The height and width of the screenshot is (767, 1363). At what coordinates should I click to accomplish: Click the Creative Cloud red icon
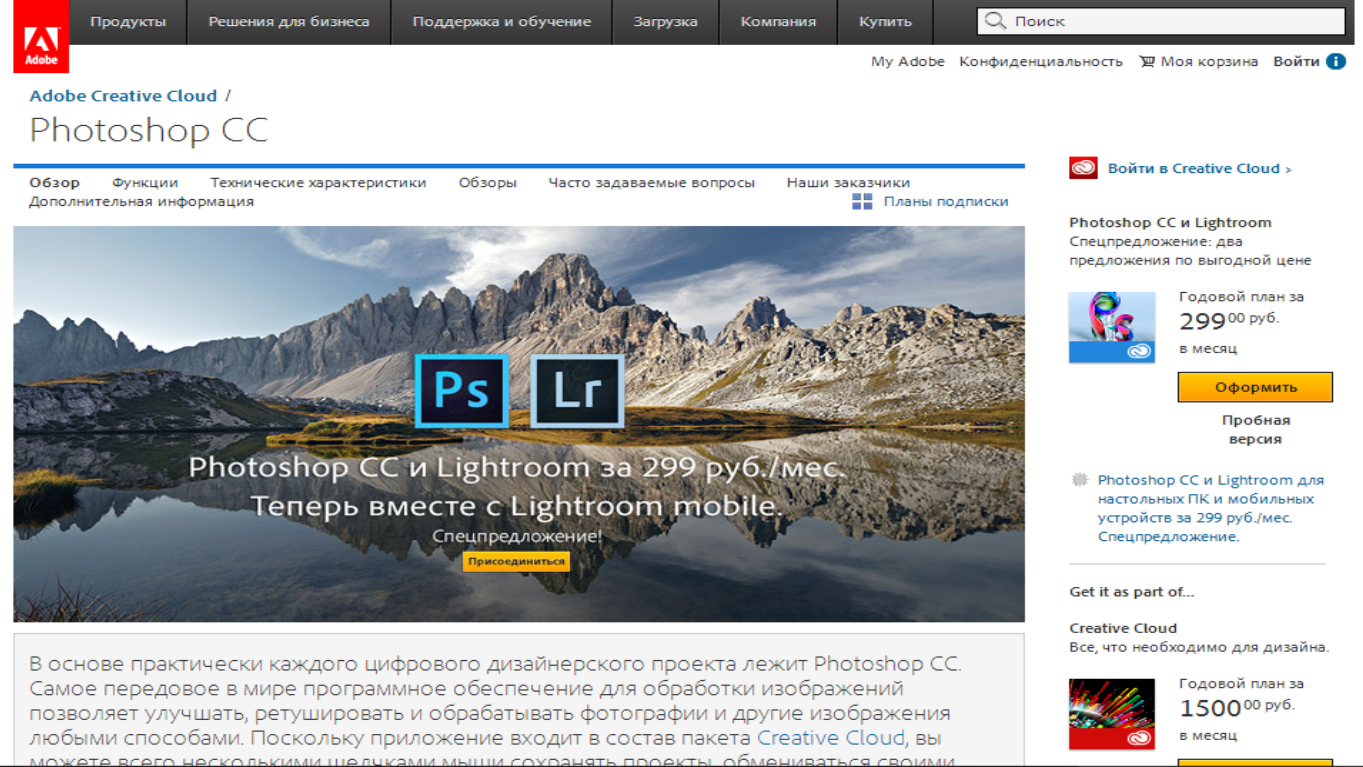coord(1083,169)
